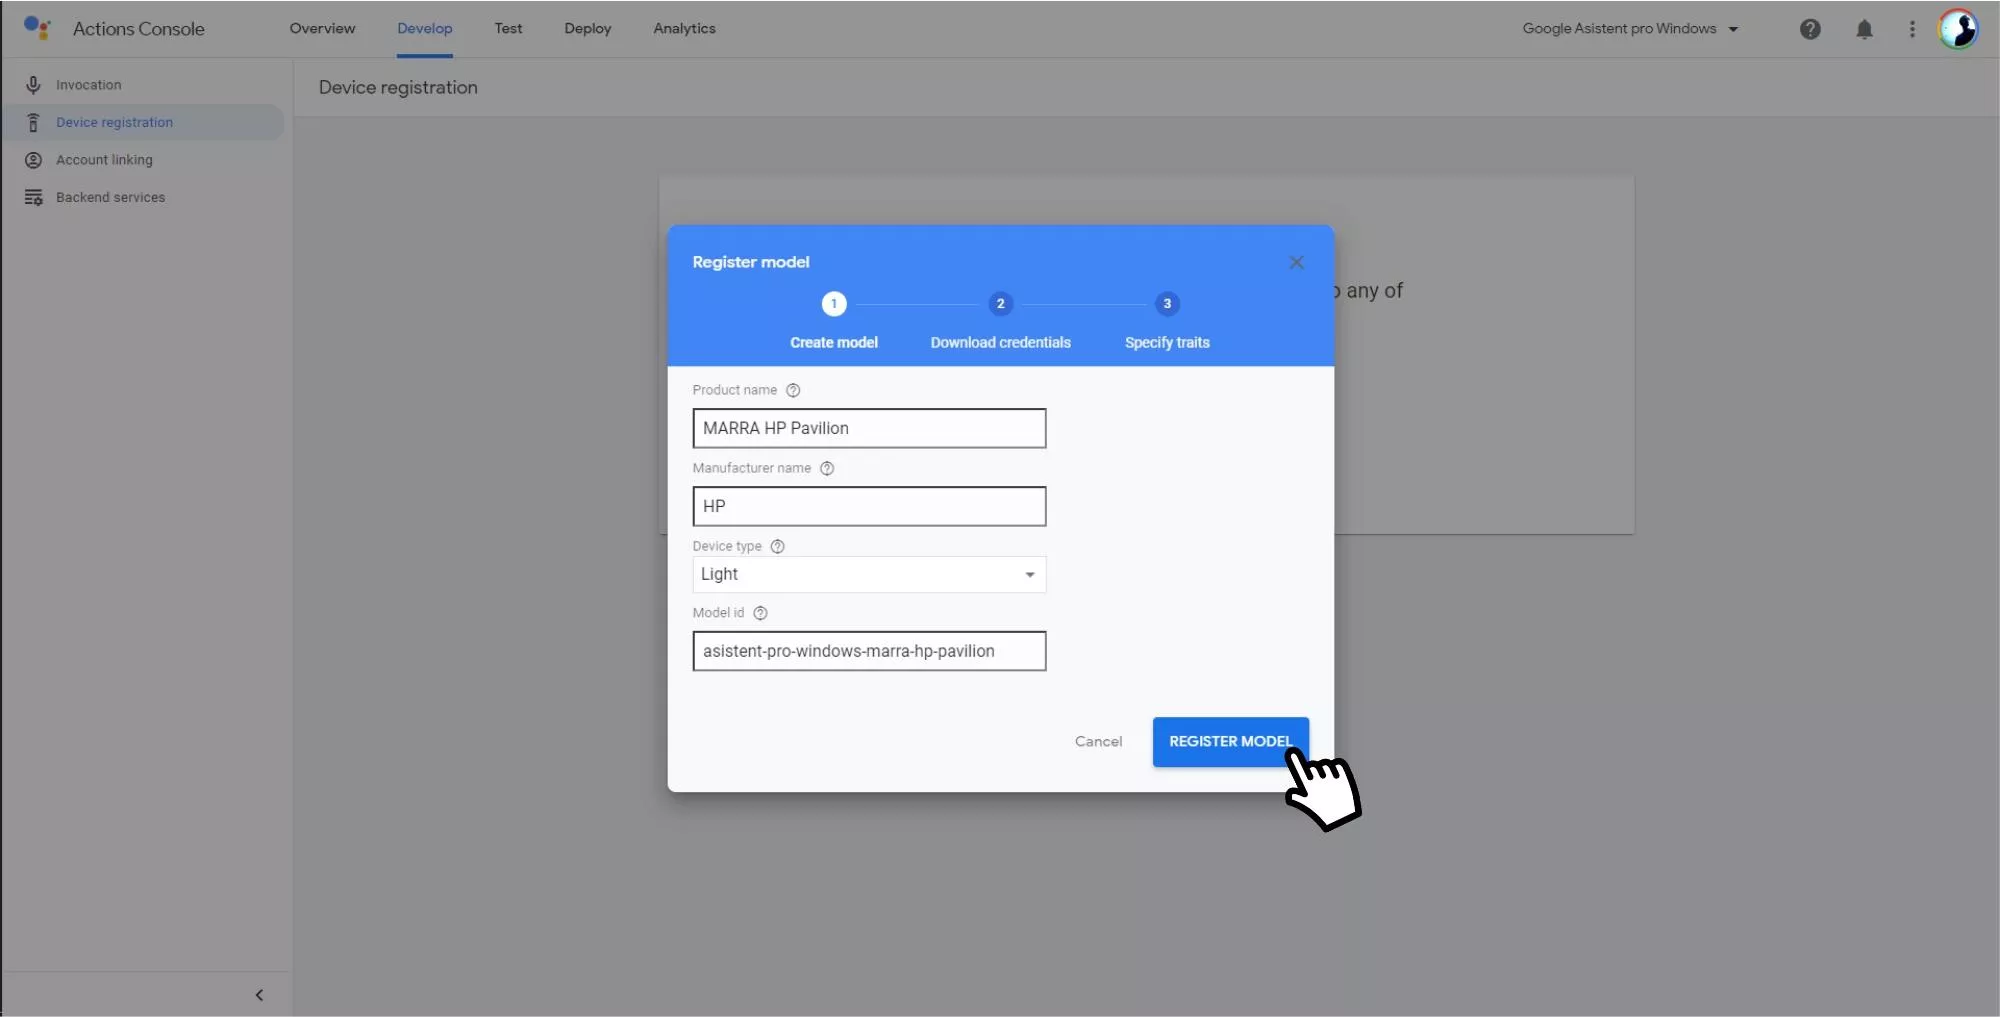Open Account linking in the sidebar
The height and width of the screenshot is (1017, 2000).
pyautogui.click(x=143, y=160)
